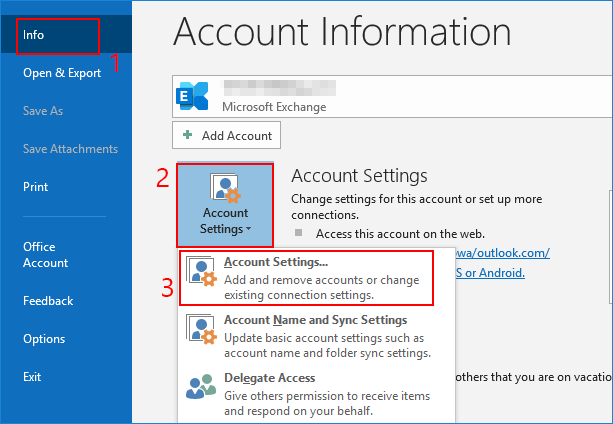Screen dimensions: 613x424
Task: Click the Add Account button
Action: tap(226, 135)
